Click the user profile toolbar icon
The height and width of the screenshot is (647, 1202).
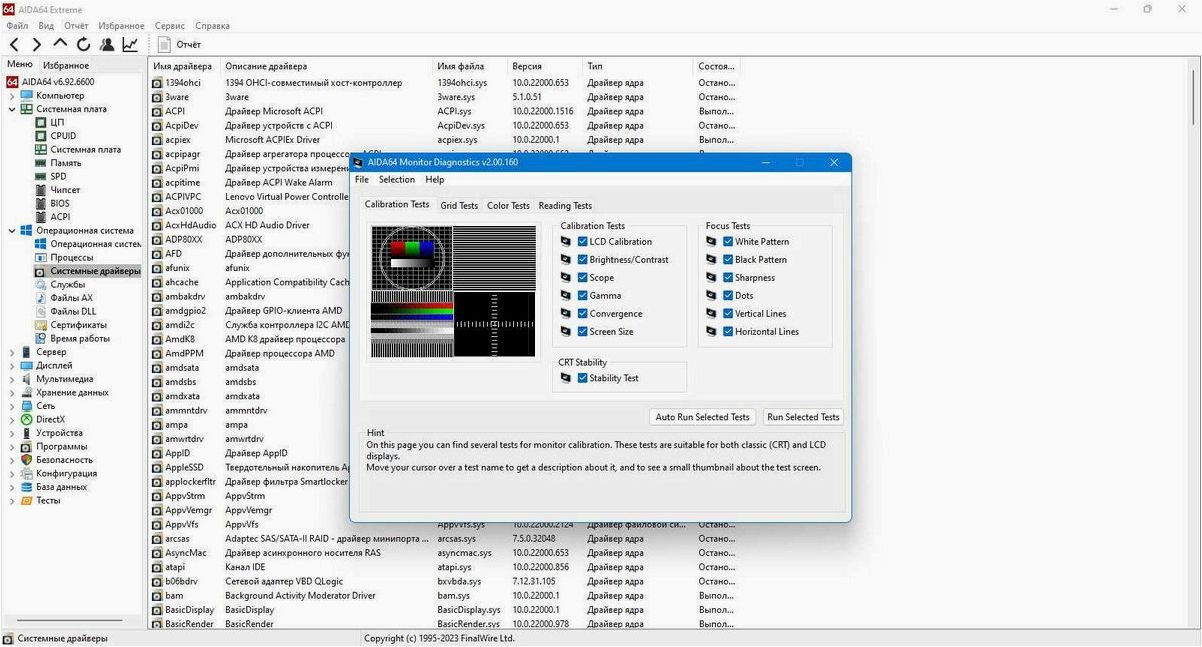tap(107, 45)
